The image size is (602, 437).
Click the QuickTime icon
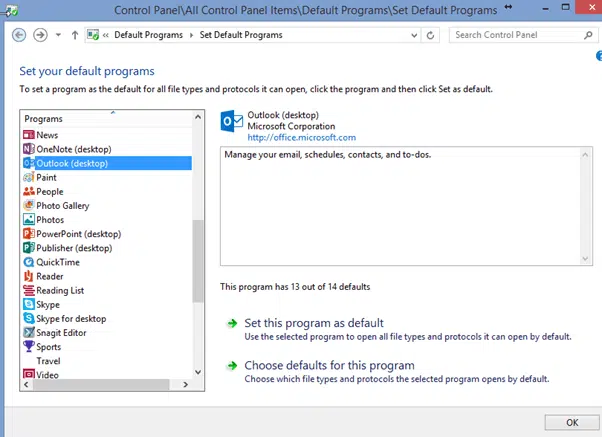pos(29,262)
